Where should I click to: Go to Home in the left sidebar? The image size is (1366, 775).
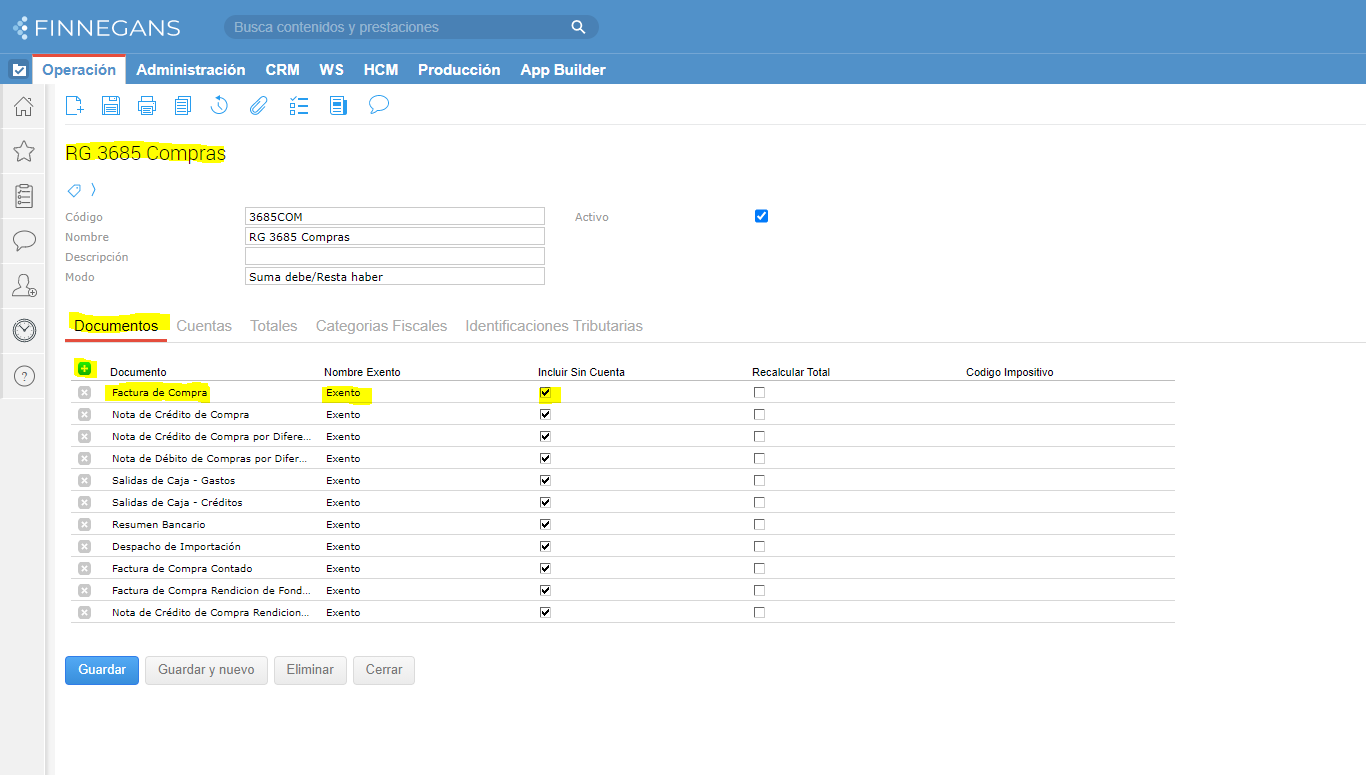[24, 106]
